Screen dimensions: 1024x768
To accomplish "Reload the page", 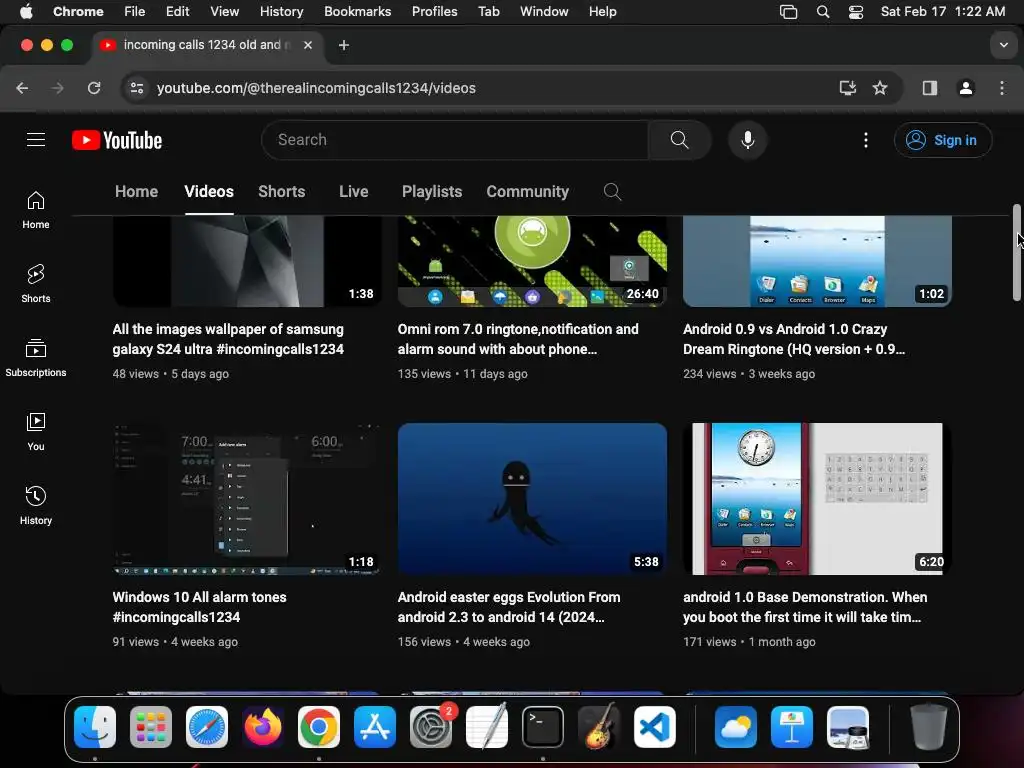I will tap(94, 88).
